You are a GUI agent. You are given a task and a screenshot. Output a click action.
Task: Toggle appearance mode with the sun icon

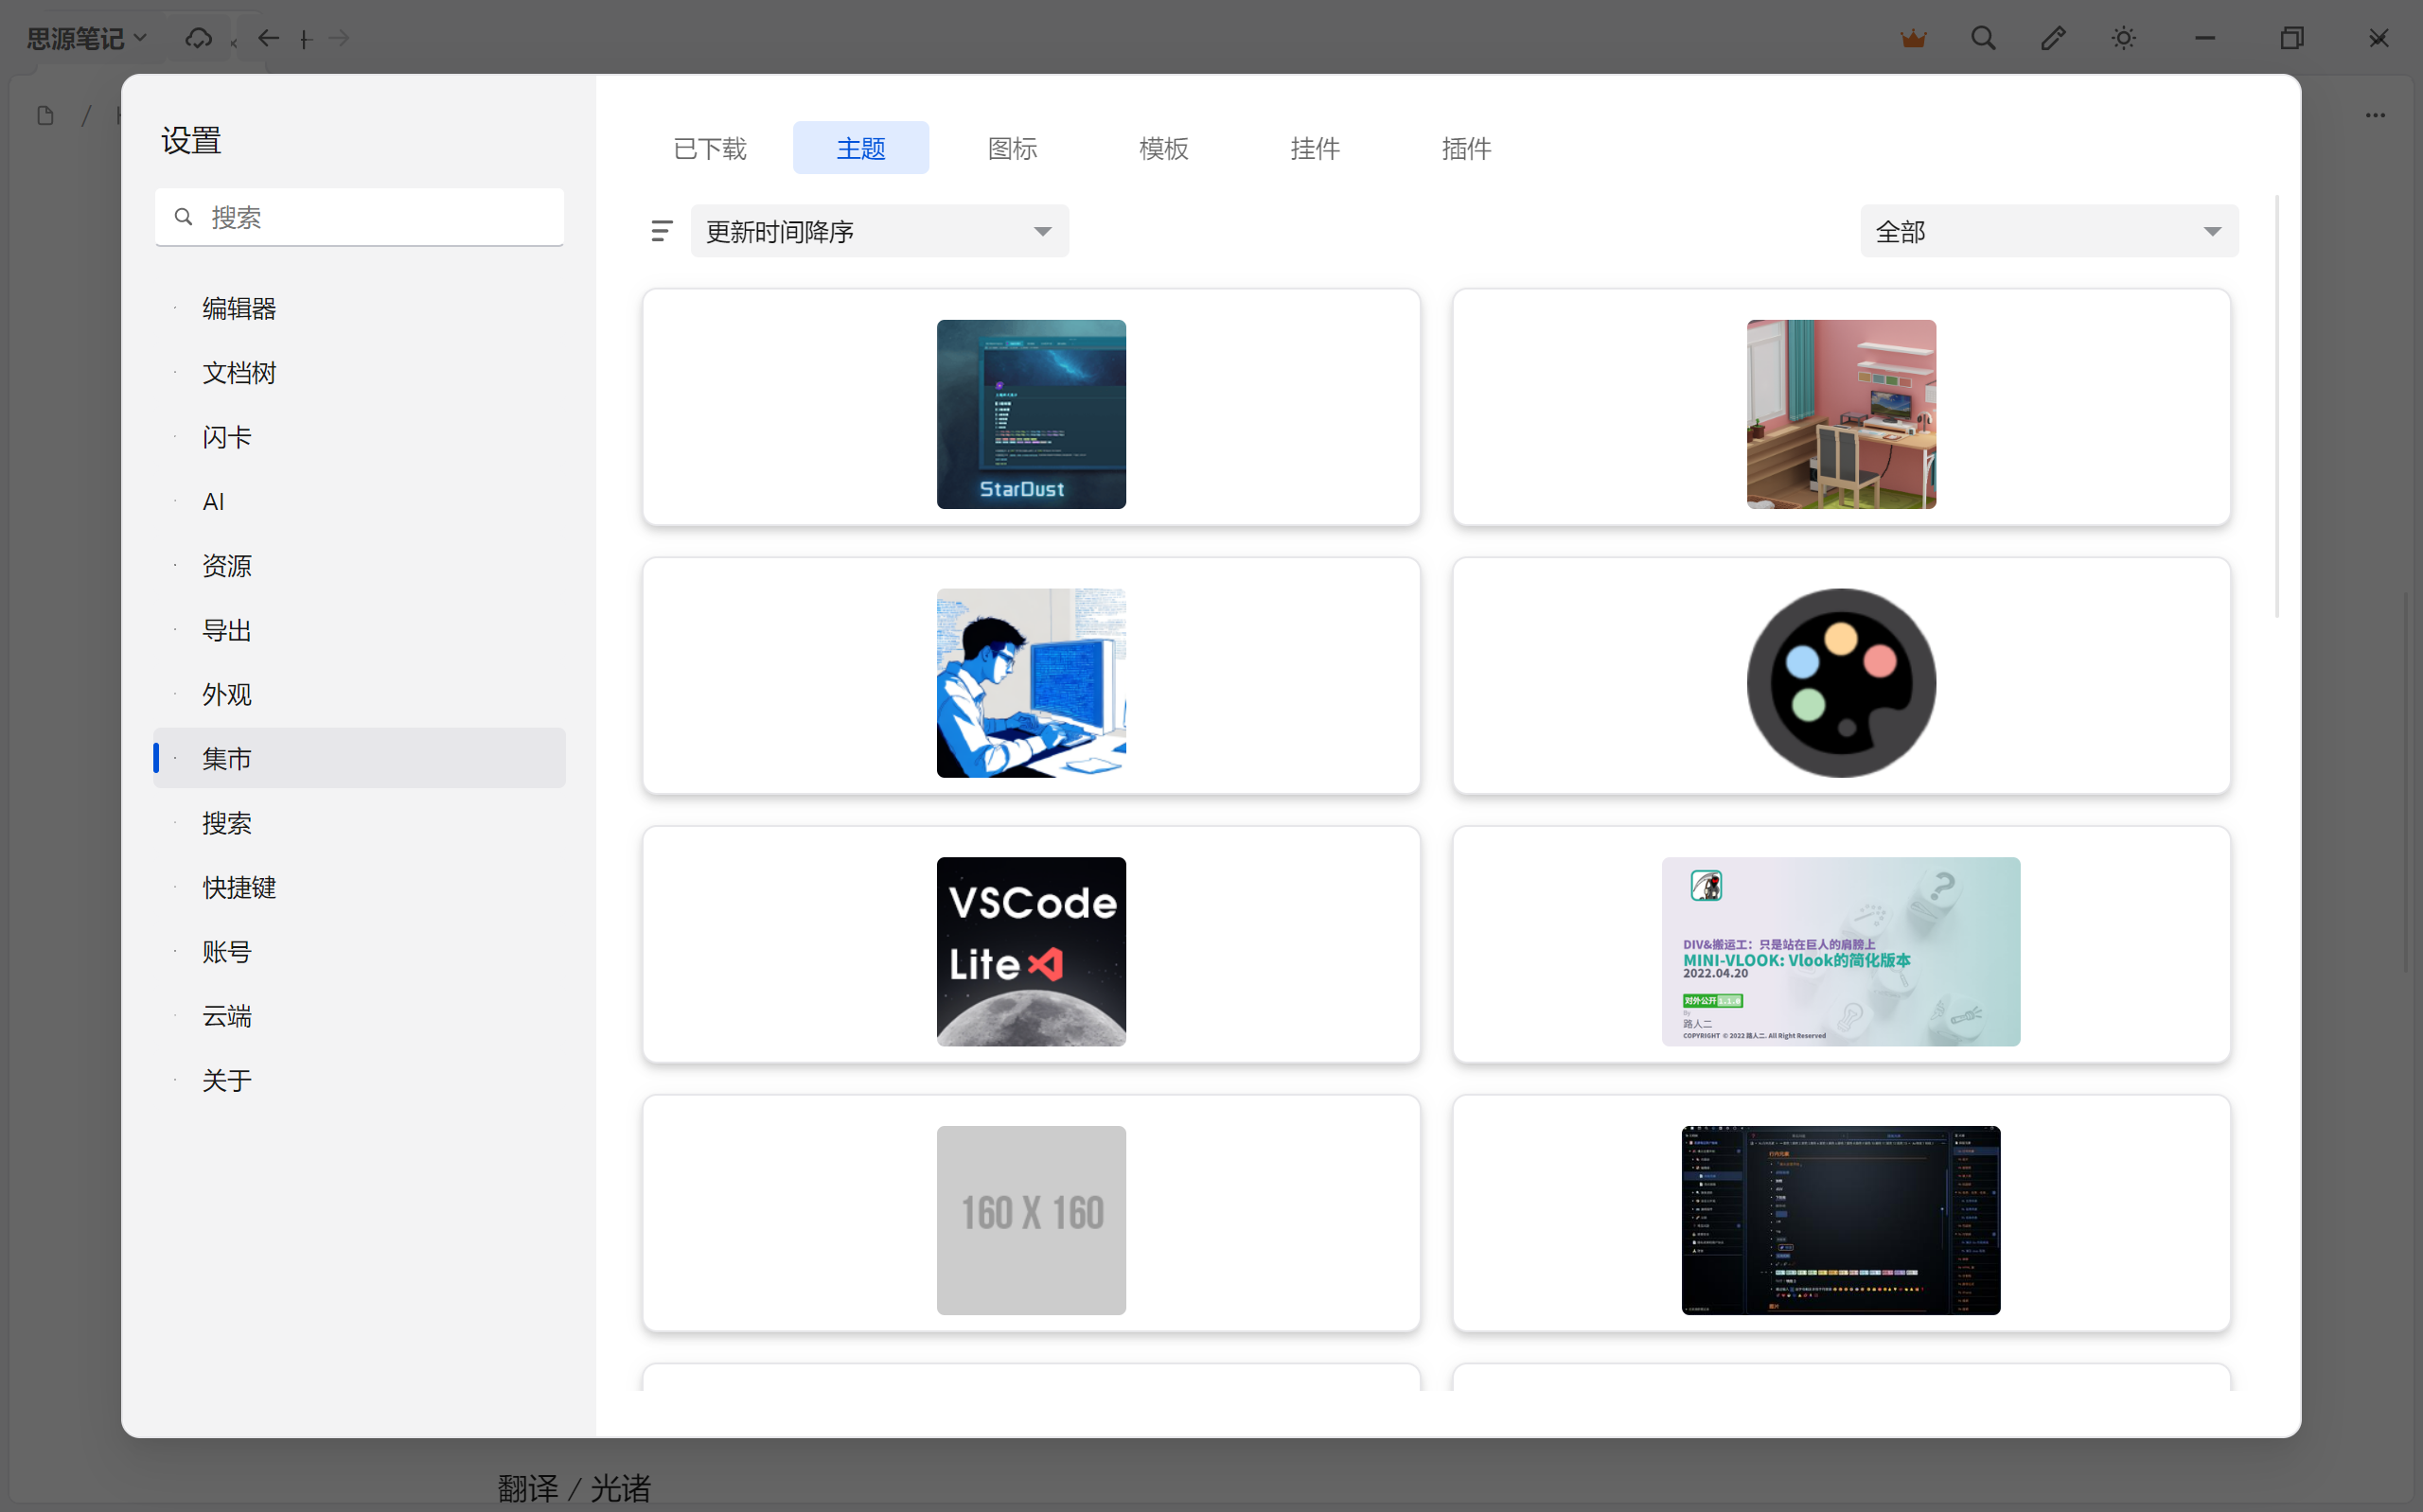2123,38
